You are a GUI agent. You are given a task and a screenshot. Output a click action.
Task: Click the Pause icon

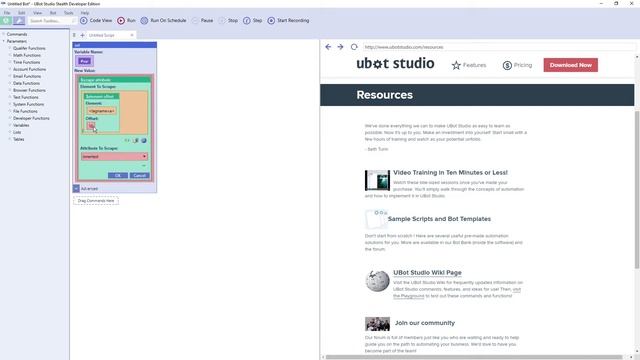pos(195,20)
